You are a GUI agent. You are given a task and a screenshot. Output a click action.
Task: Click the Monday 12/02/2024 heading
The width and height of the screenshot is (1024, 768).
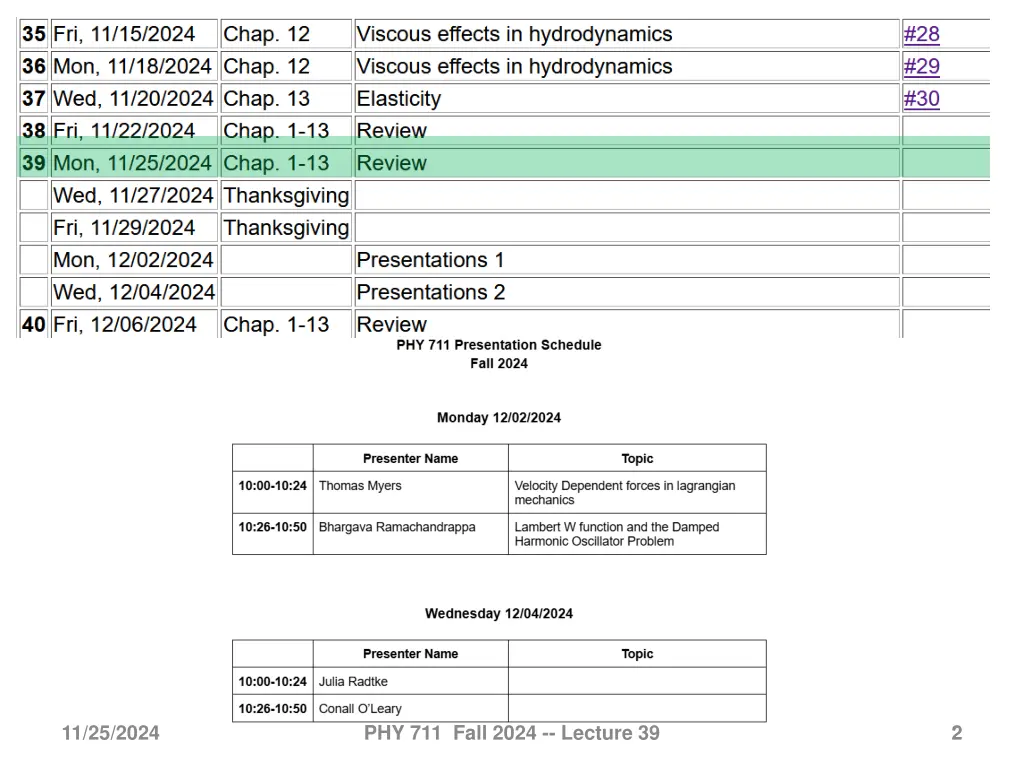point(499,418)
